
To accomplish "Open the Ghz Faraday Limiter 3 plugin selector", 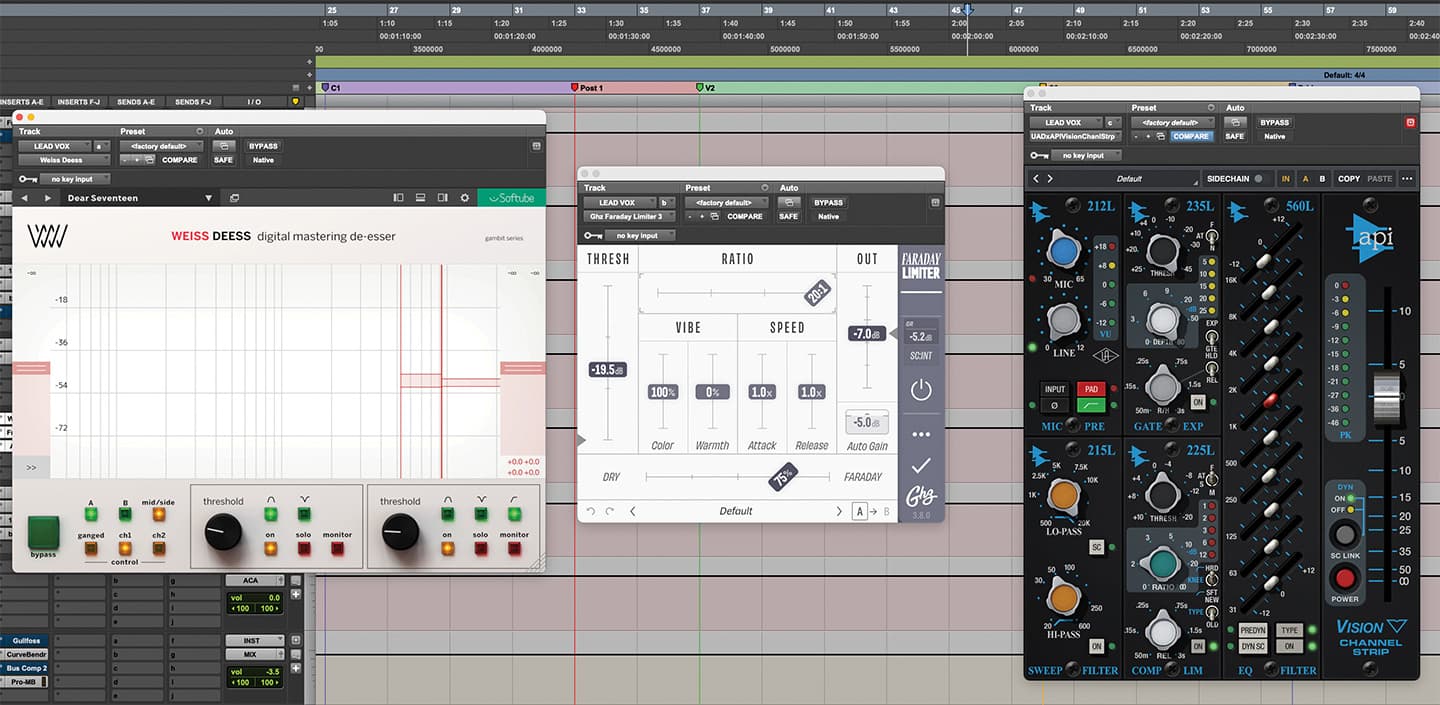I will (x=629, y=216).
